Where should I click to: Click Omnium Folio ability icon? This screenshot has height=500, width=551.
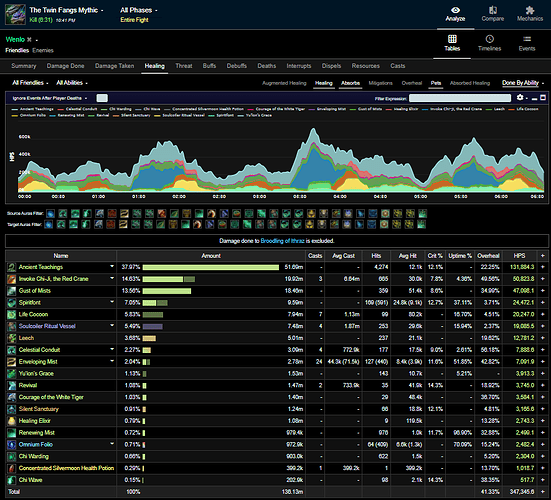(12, 444)
